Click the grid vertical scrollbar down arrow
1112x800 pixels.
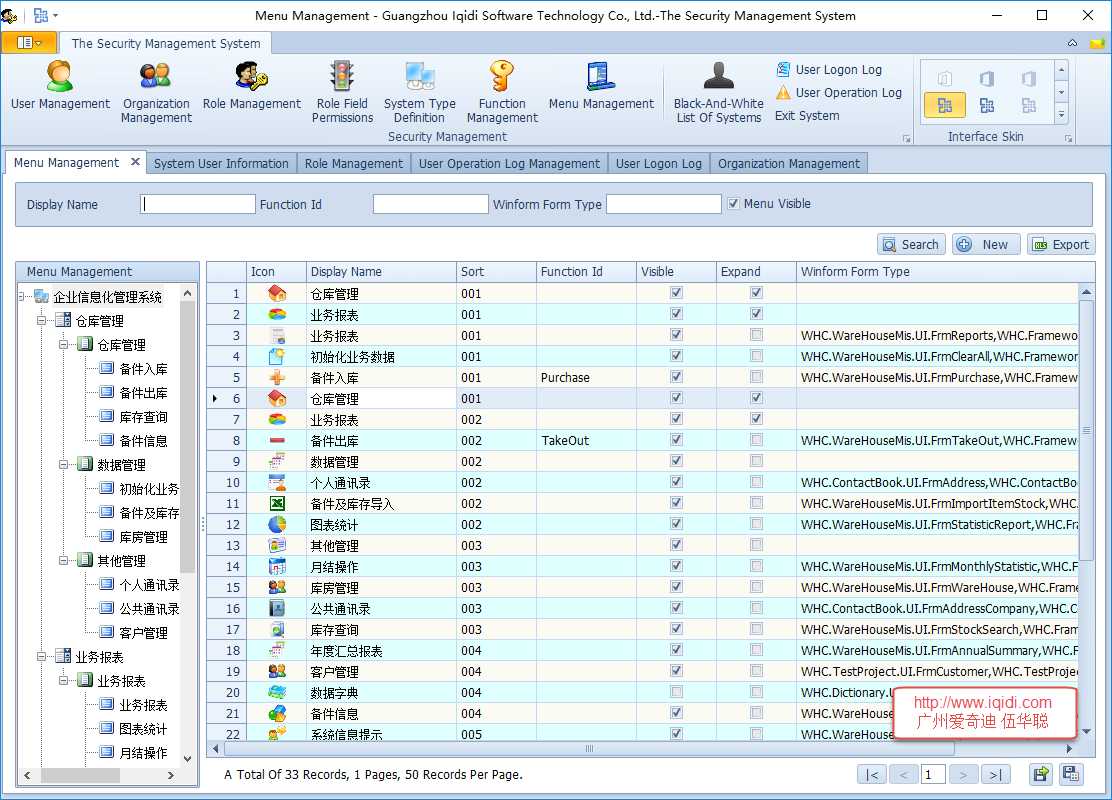[x=1086, y=731]
